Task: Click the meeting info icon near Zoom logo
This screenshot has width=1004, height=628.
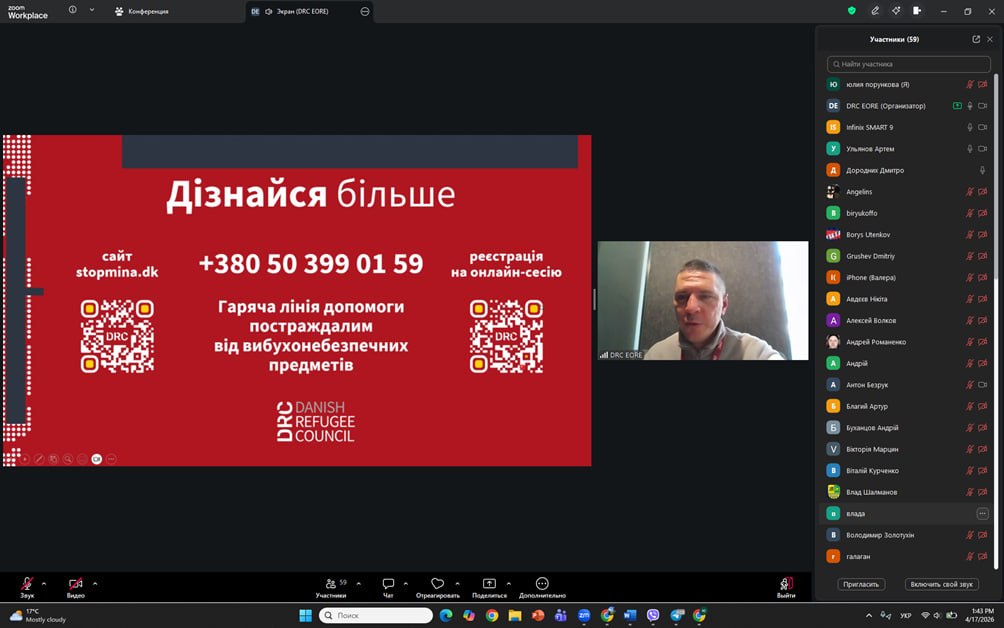Action: pyautogui.click(x=73, y=10)
